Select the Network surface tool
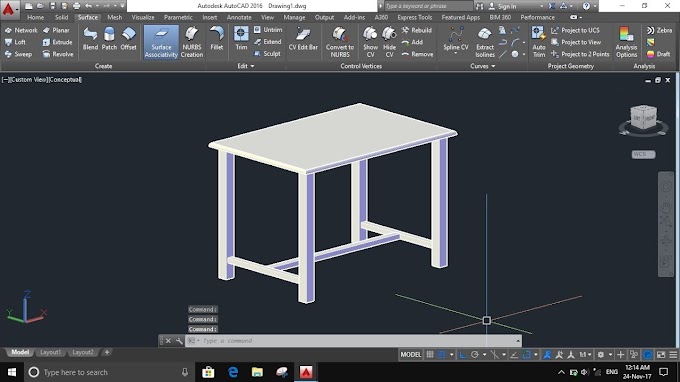The height and width of the screenshot is (382, 680). [21, 30]
